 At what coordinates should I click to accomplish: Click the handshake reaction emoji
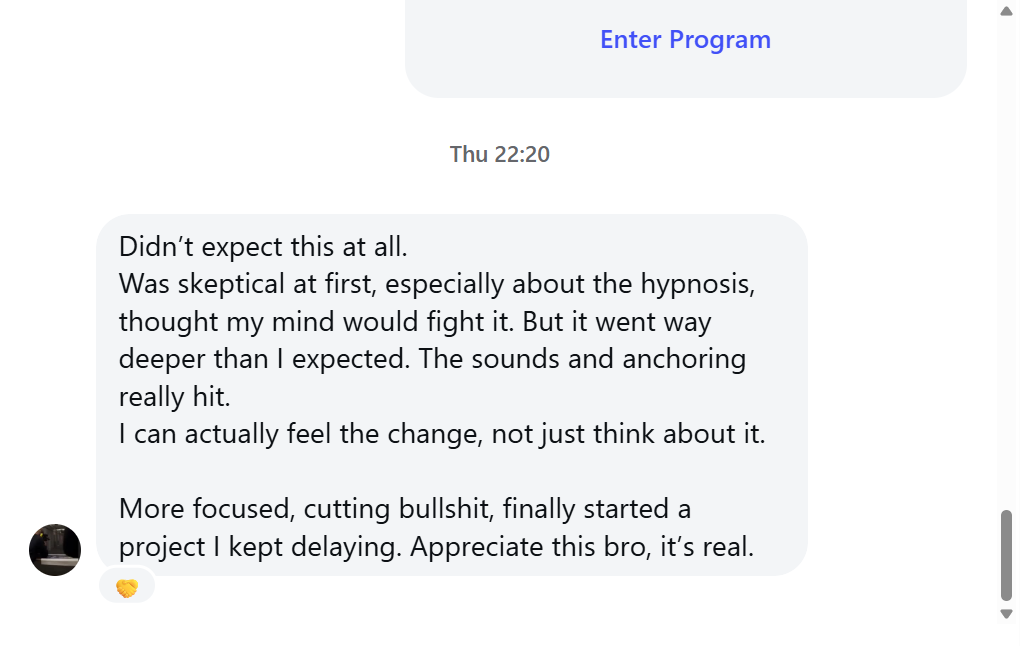tap(127, 588)
